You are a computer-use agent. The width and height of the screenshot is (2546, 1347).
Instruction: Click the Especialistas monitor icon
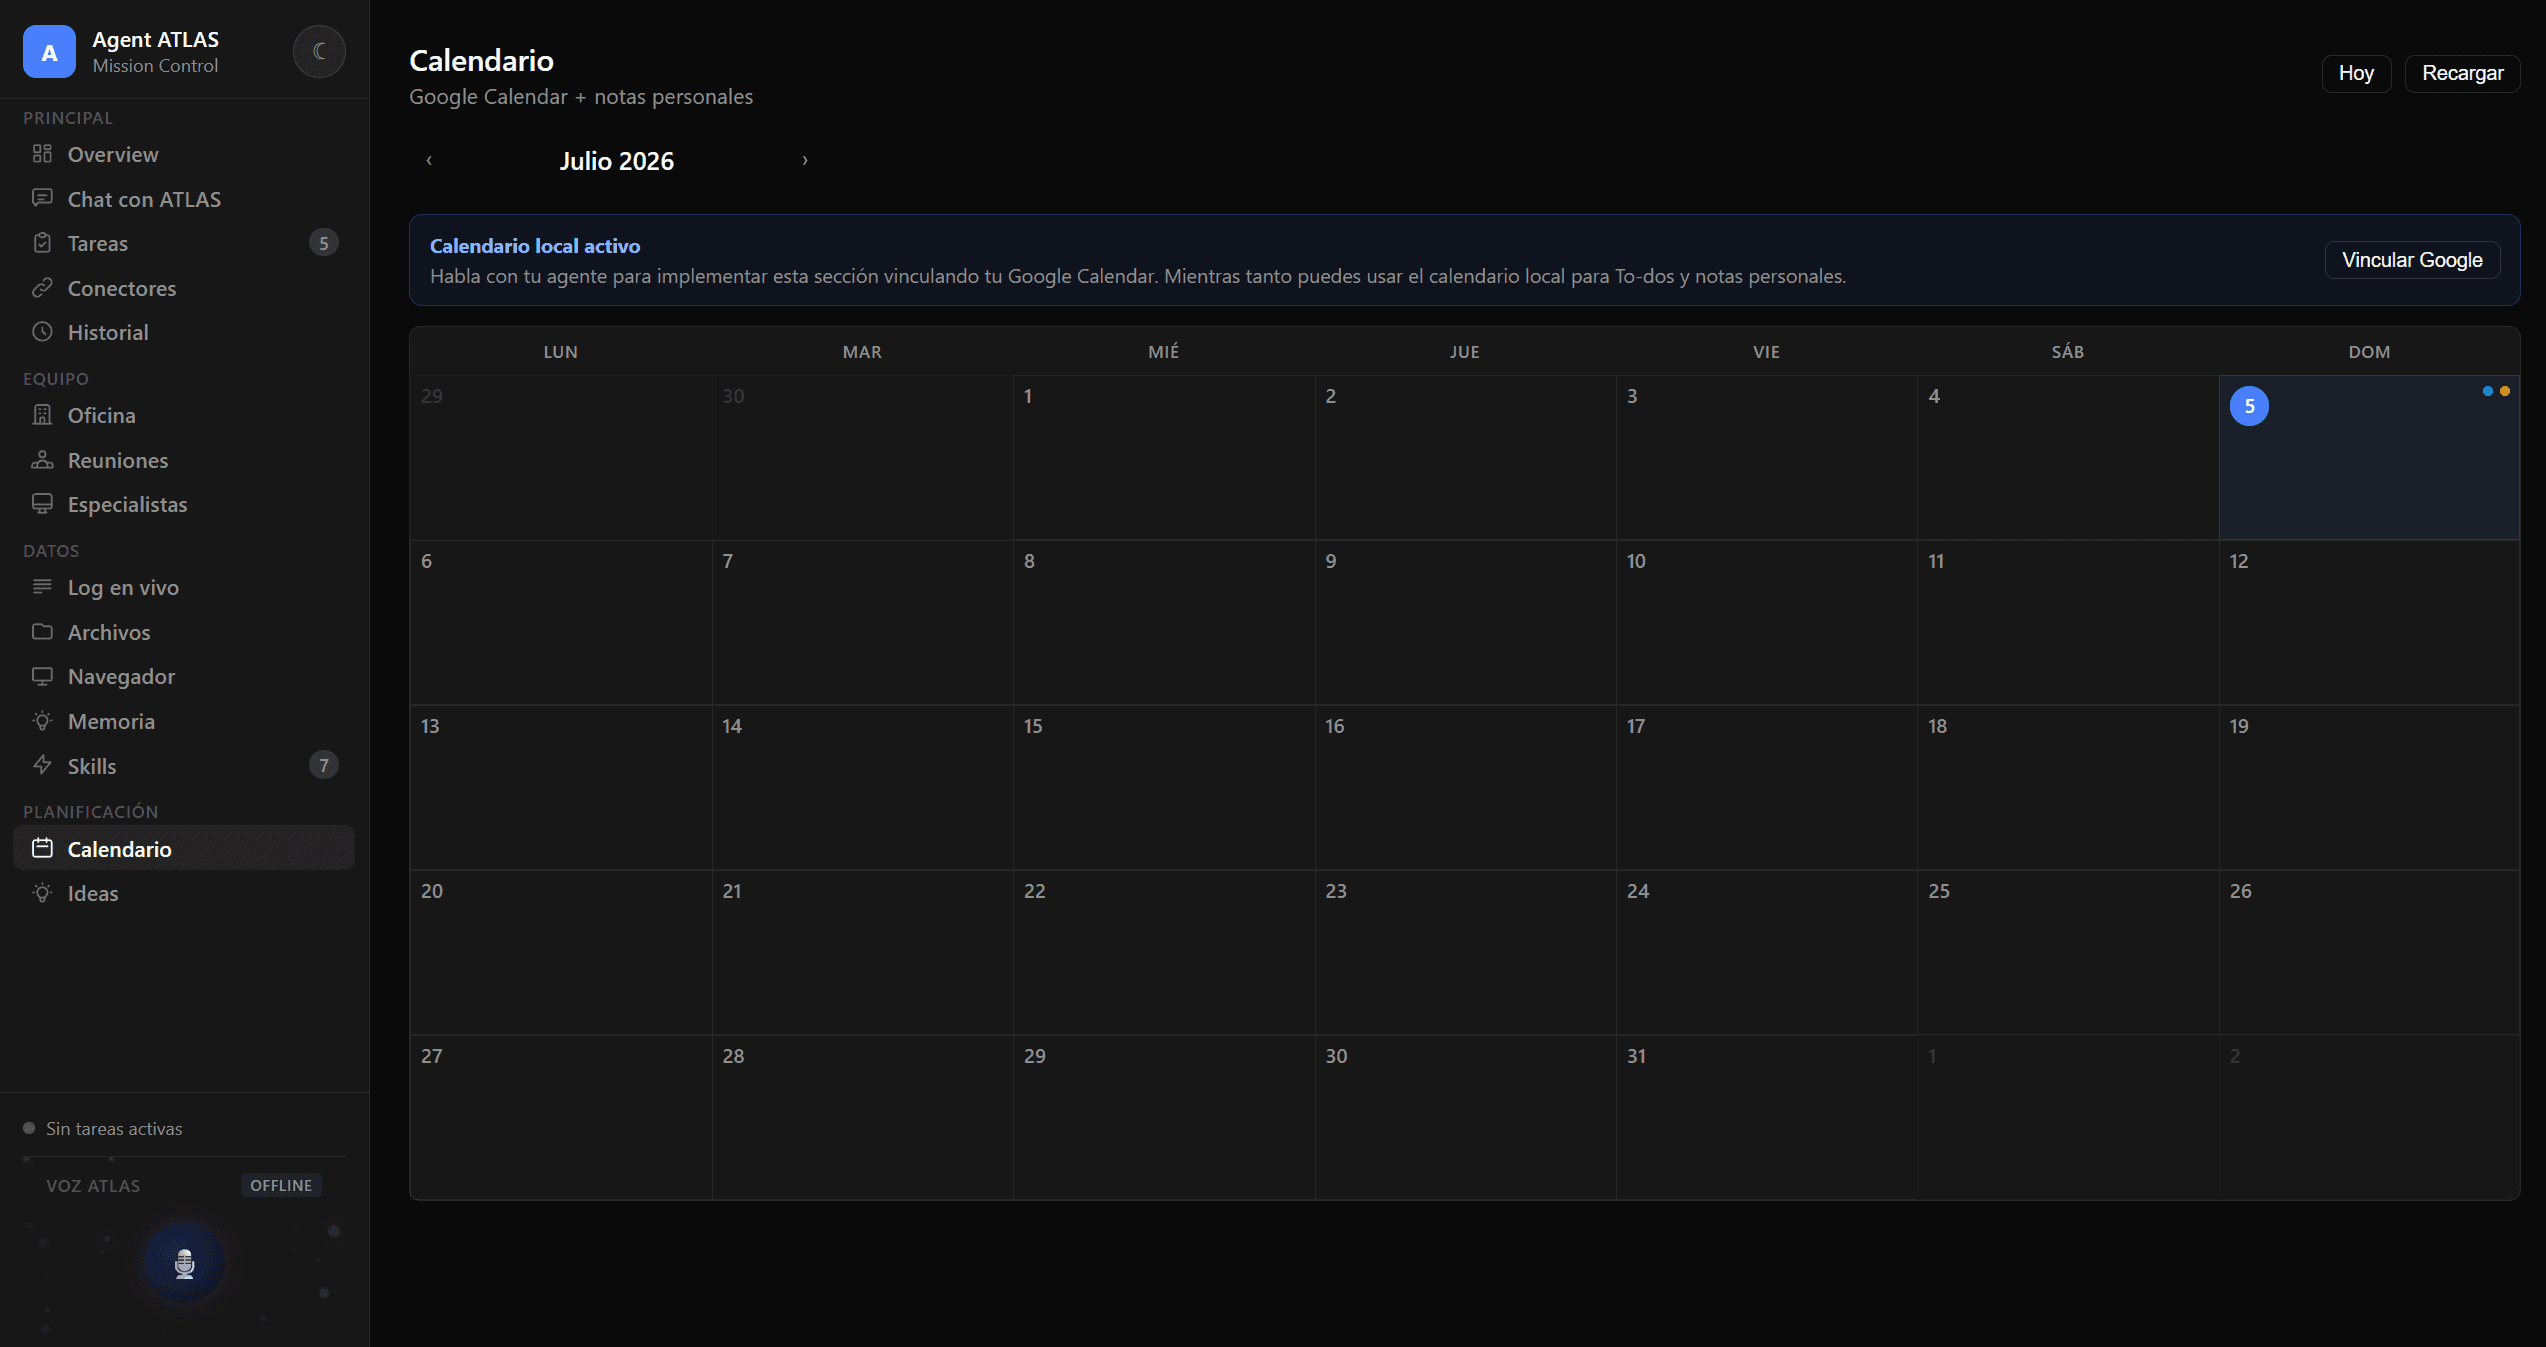pos(42,504)
